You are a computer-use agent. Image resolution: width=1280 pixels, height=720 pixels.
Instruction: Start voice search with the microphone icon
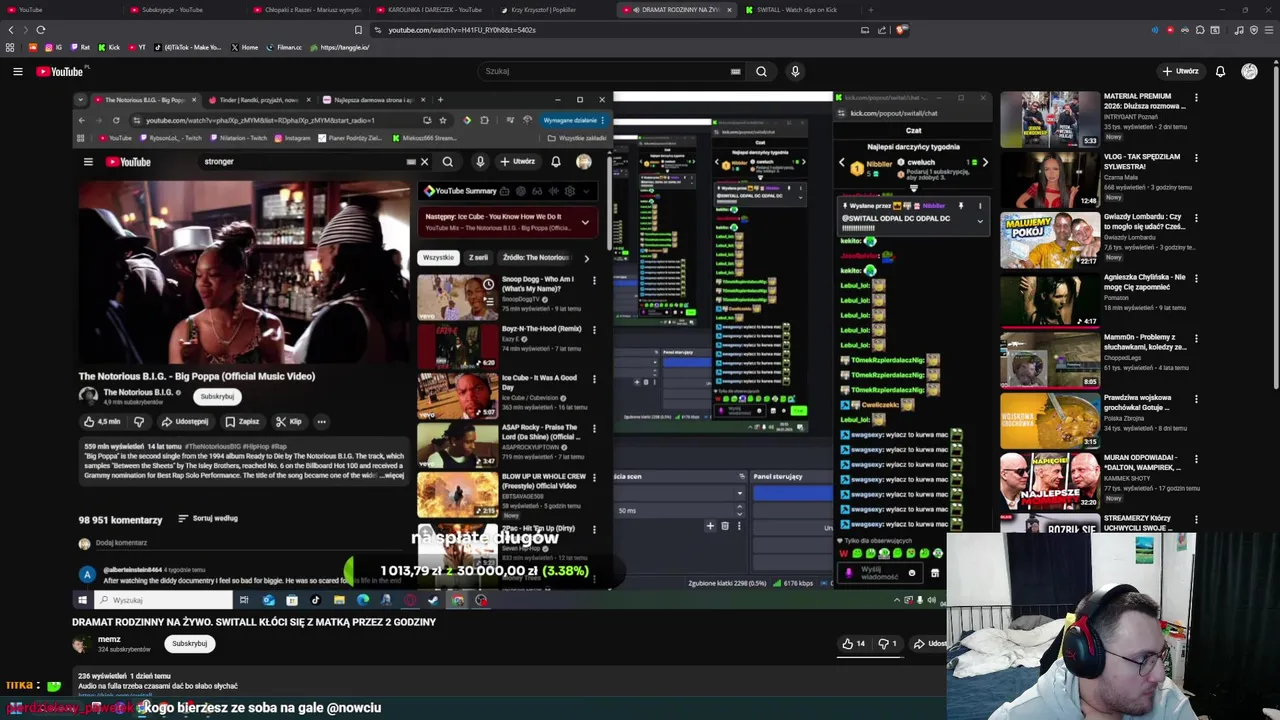[795, 71]
